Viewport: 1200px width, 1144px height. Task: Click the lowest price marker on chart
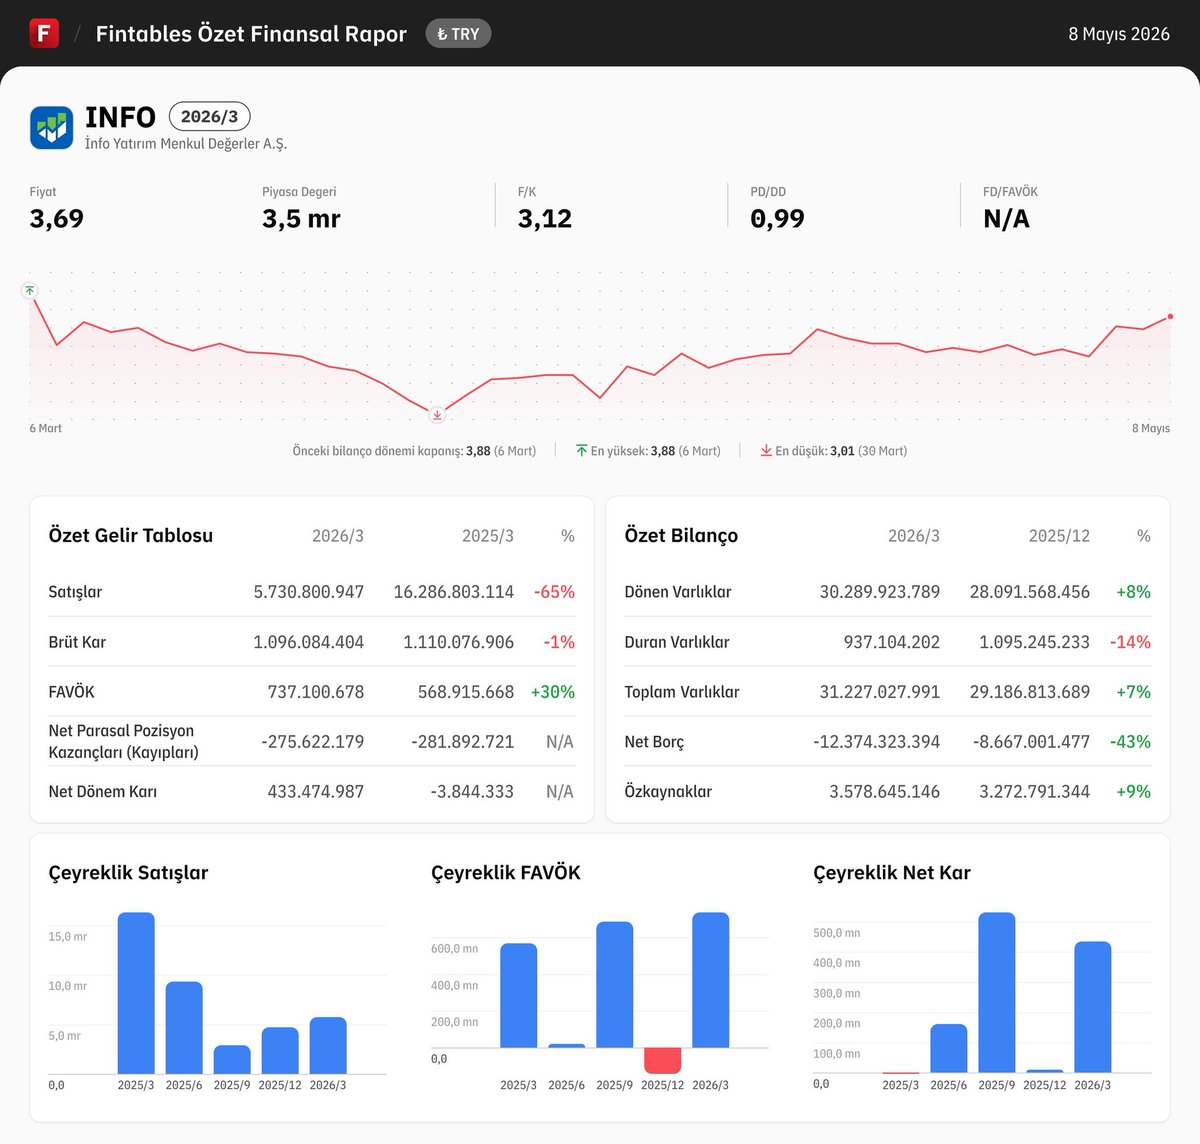[437, 414]
